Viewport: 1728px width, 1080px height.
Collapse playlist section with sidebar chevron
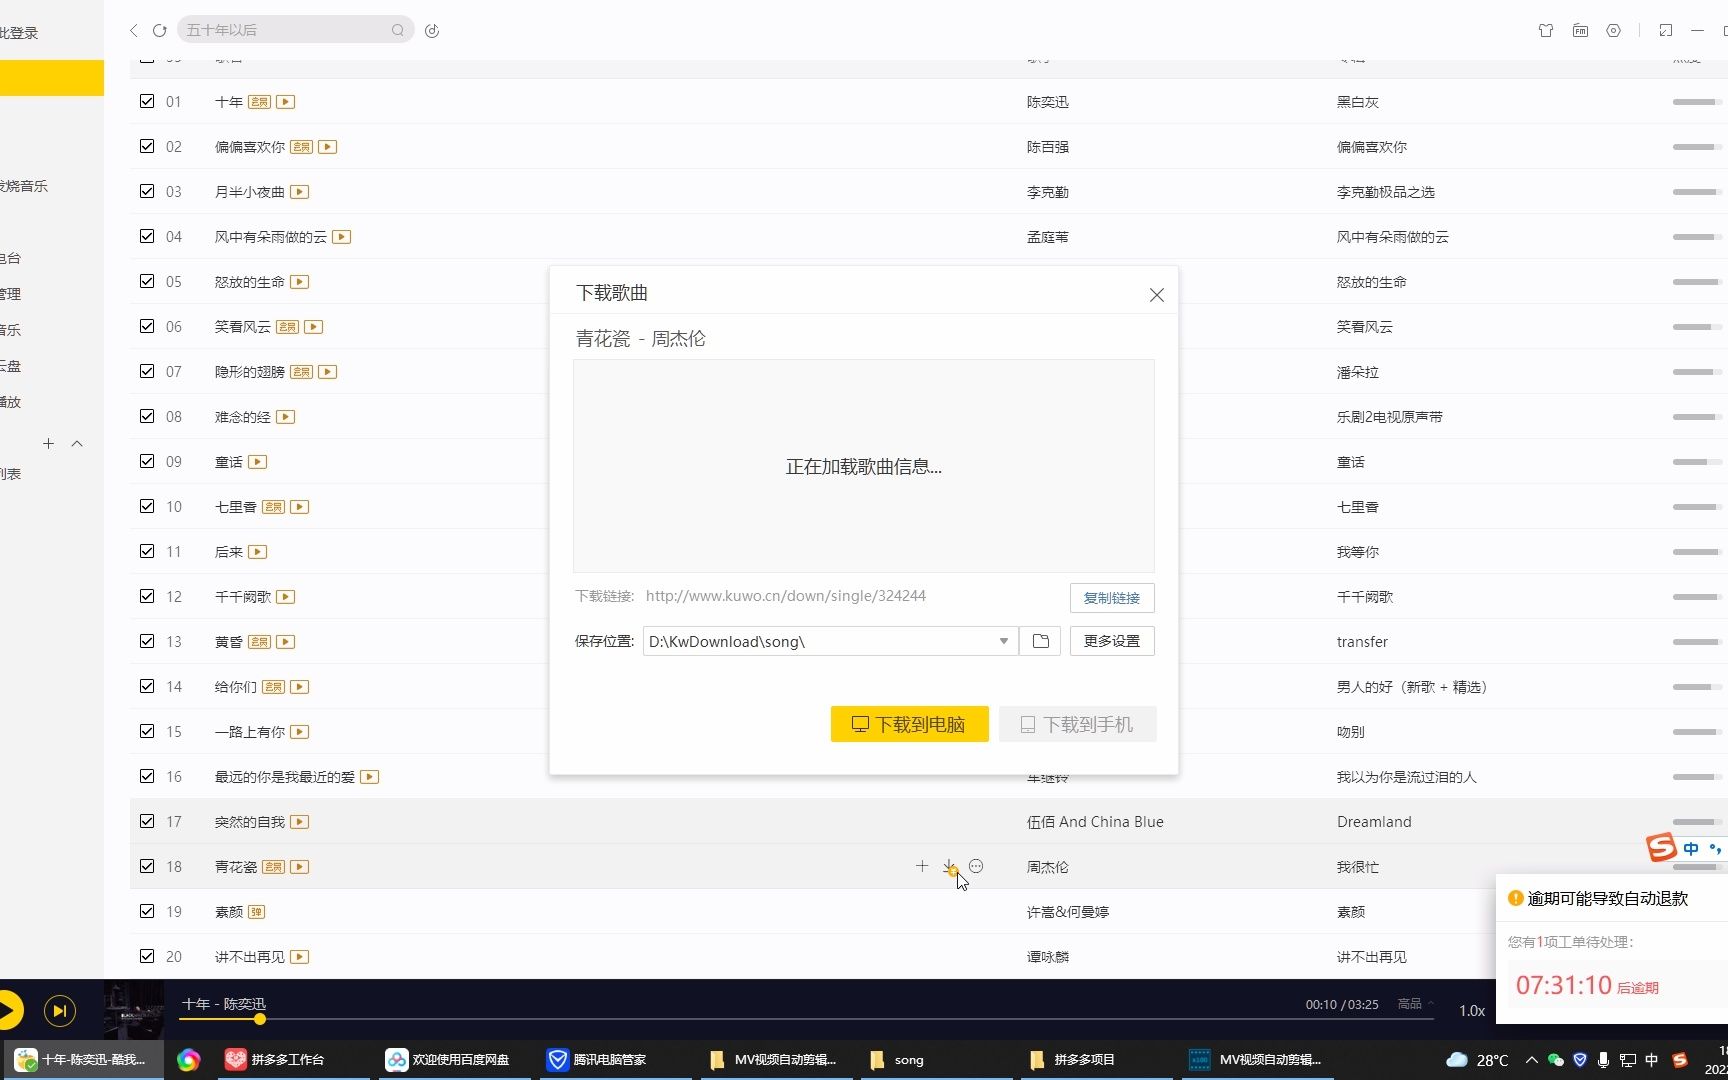tap(77, 443)
